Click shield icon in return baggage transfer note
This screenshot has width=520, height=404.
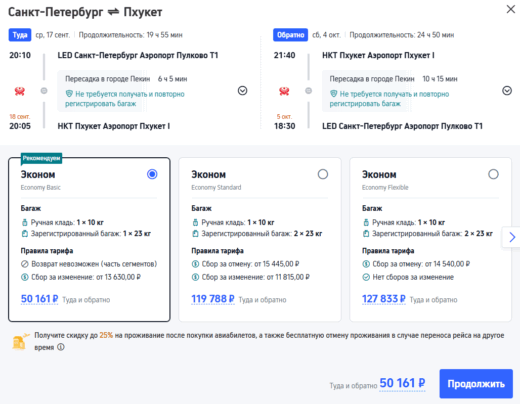333,94
